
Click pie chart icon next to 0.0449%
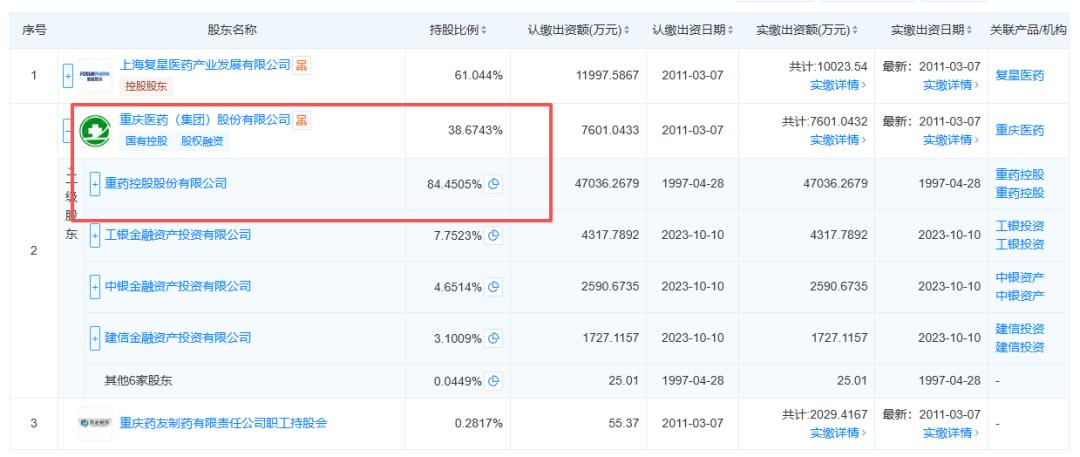coord(493,380)
